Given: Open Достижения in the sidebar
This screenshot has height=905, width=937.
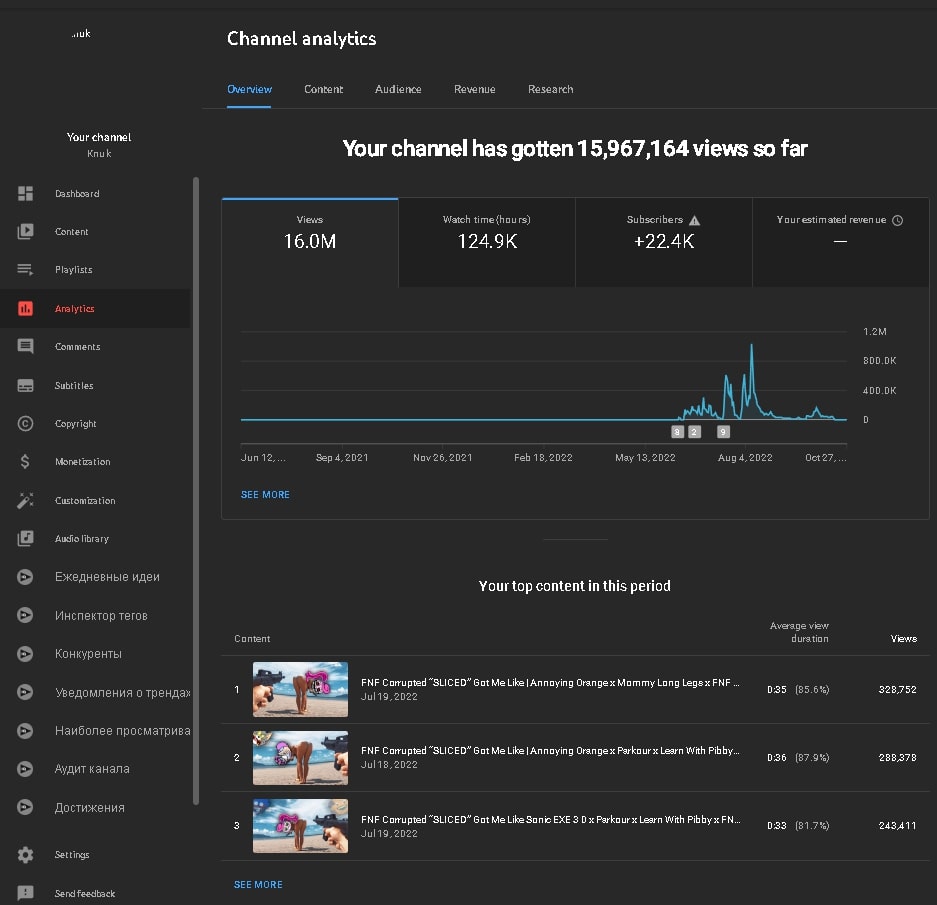Looking at the screenshot, I should point(90,808).
